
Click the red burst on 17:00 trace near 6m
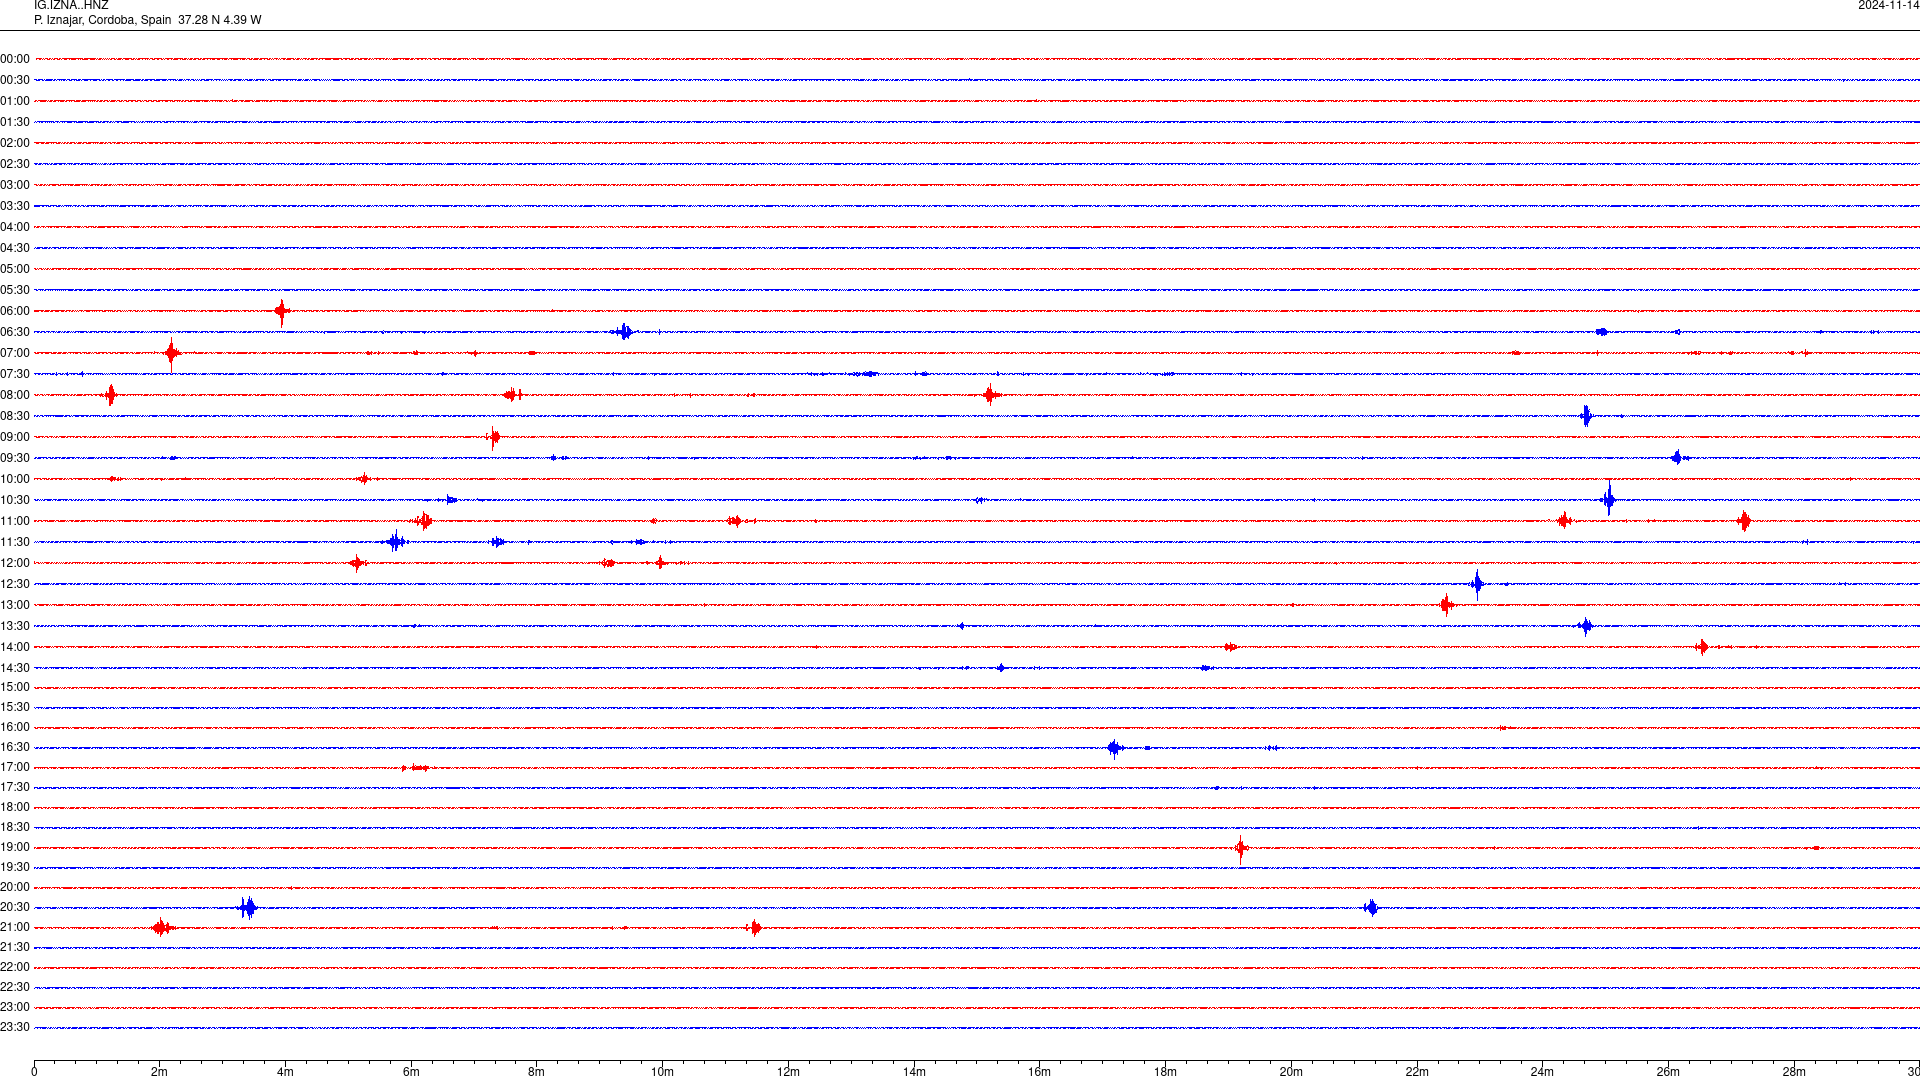(x=416, y=768)
